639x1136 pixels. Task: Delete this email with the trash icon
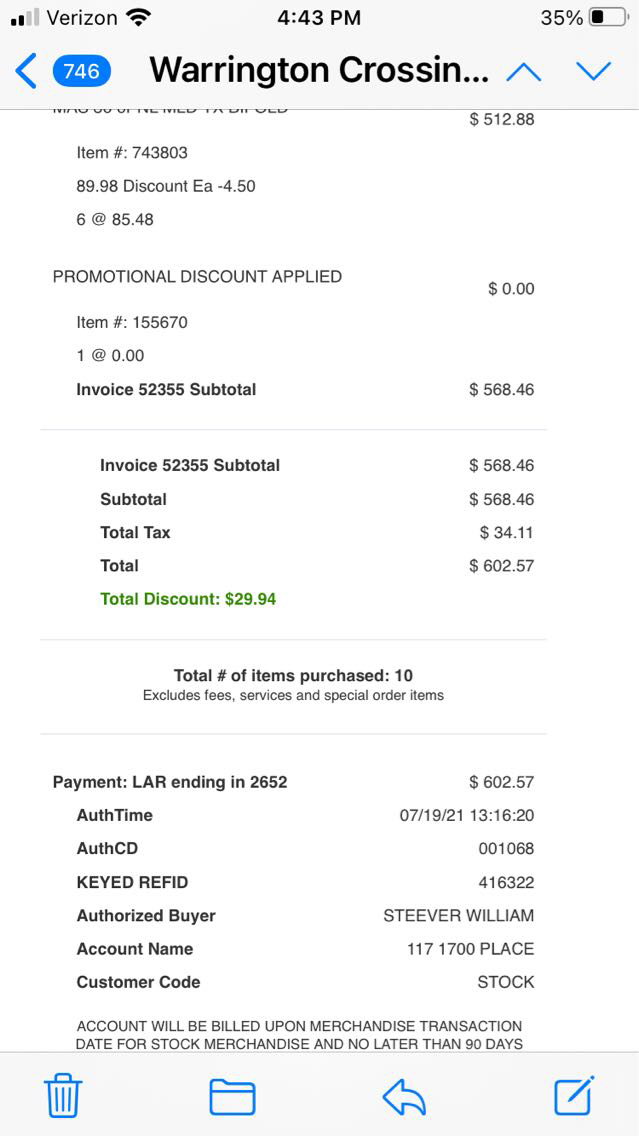click(x=63, y=1096)
